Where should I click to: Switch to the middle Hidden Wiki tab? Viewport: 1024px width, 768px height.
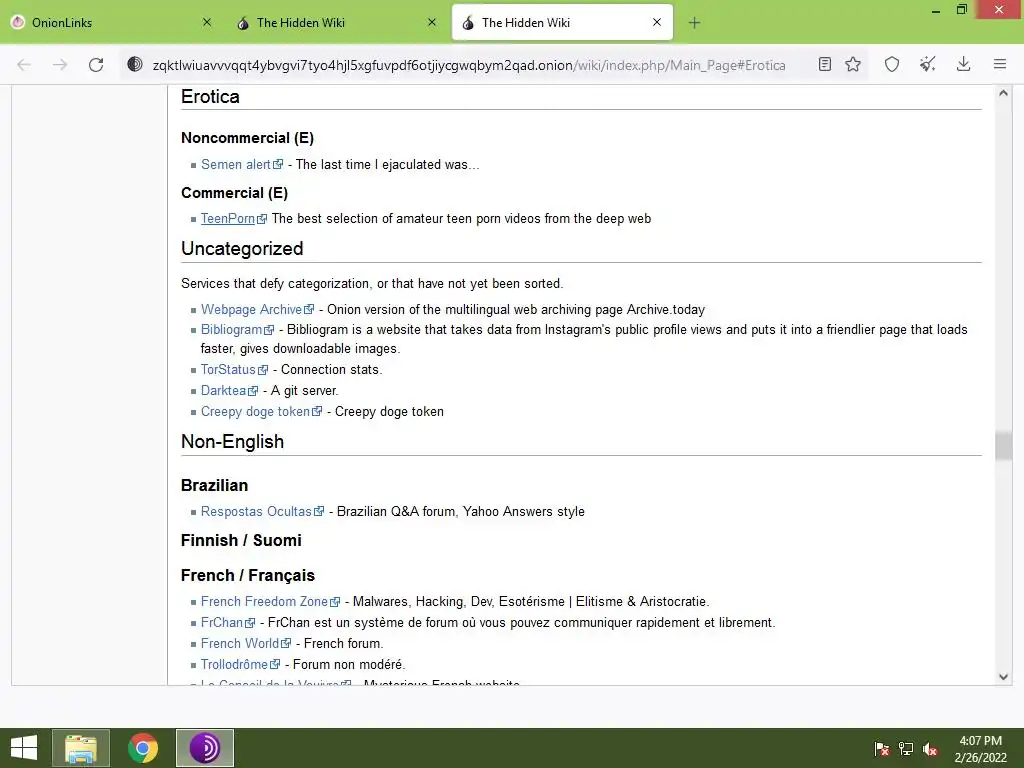click(336, 22)
